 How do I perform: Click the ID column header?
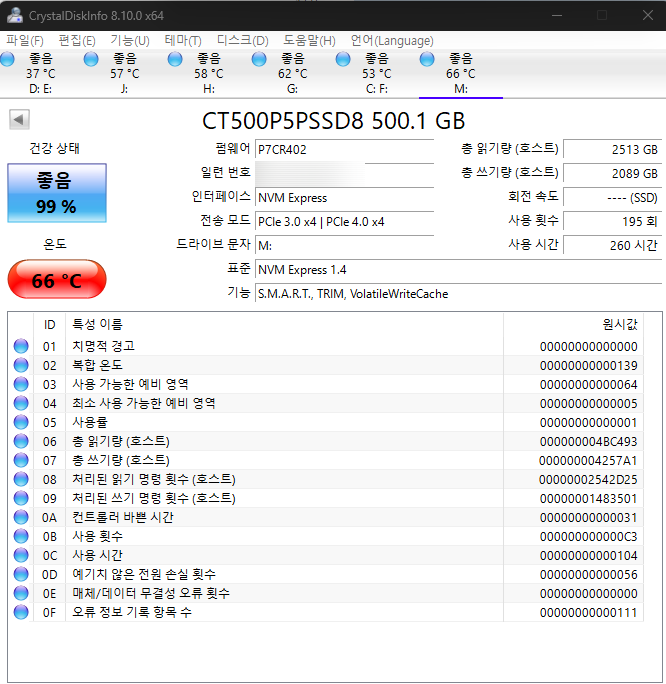[49, 324]
